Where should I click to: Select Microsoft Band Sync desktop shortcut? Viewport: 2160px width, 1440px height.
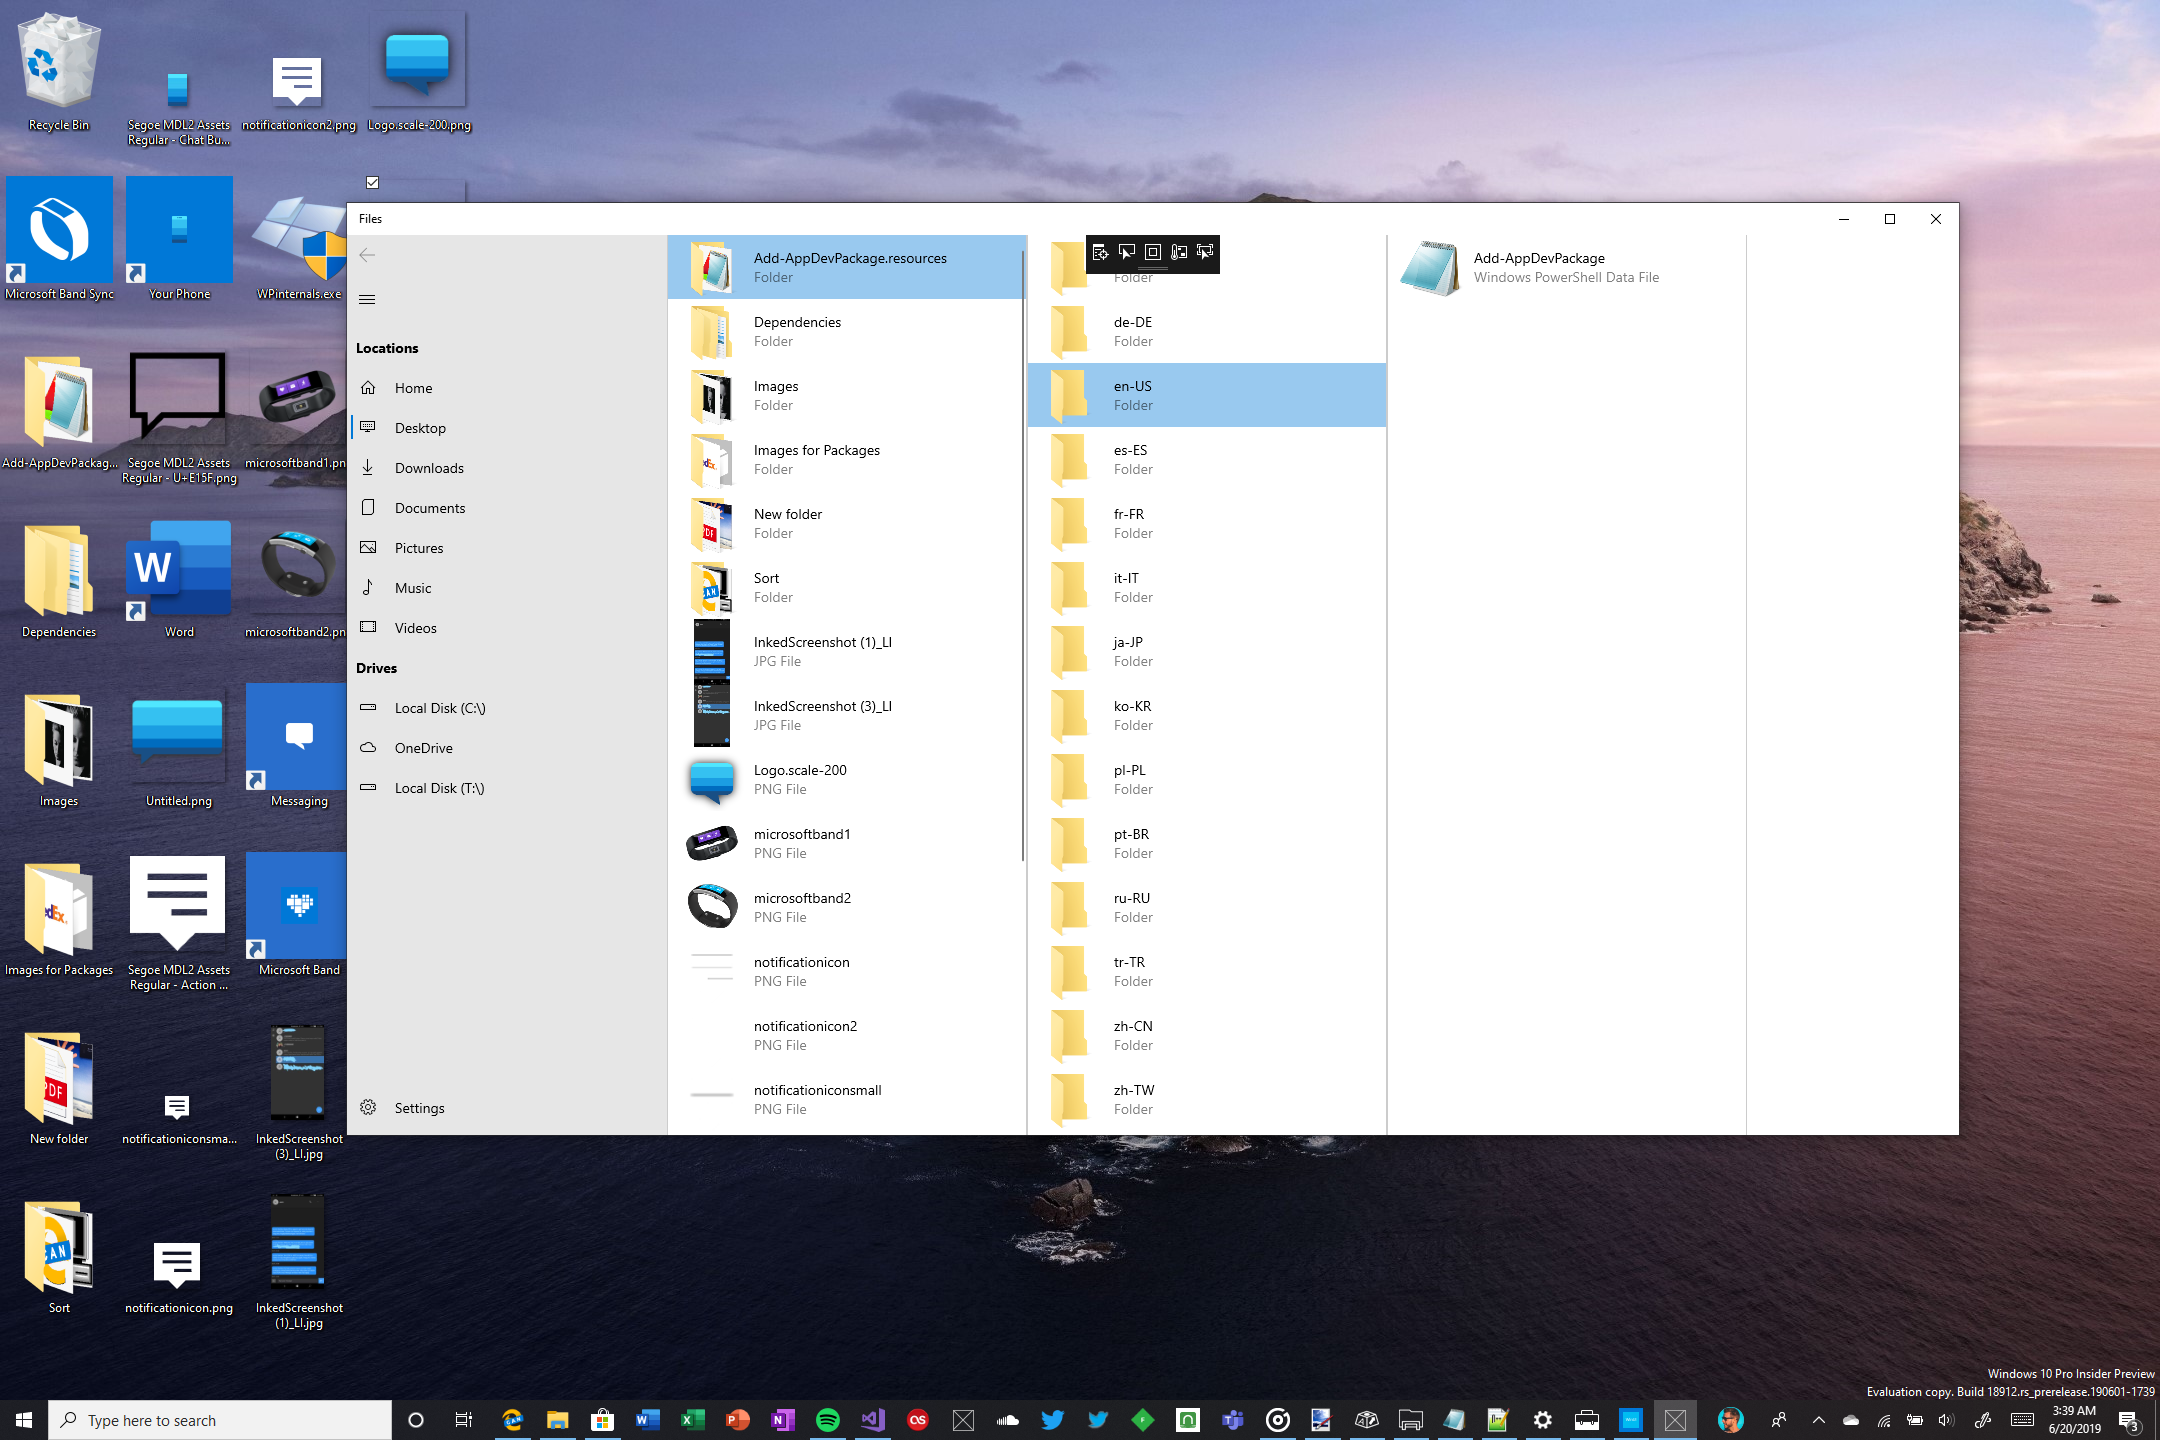click(59, 240)
